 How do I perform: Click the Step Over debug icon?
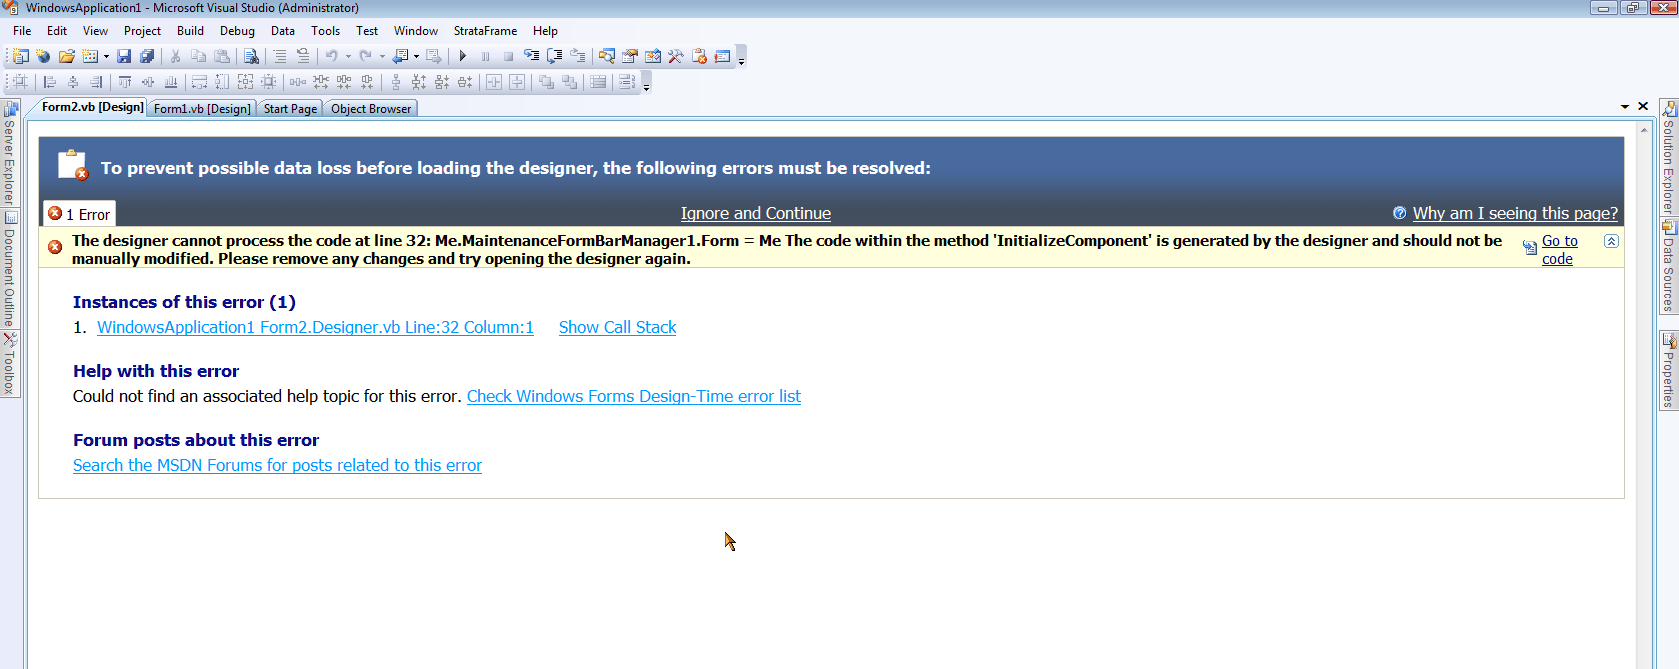point(554,56)
